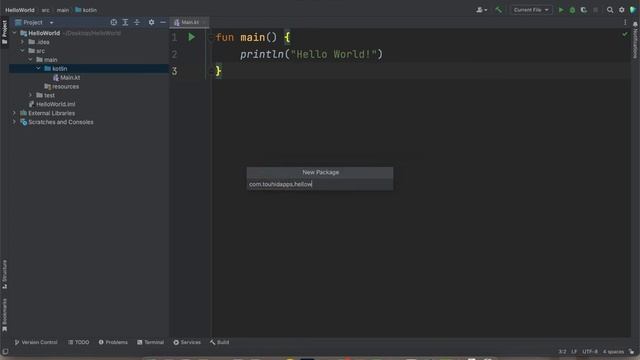
Task: Expand the test folder
Action: [31, 95]
